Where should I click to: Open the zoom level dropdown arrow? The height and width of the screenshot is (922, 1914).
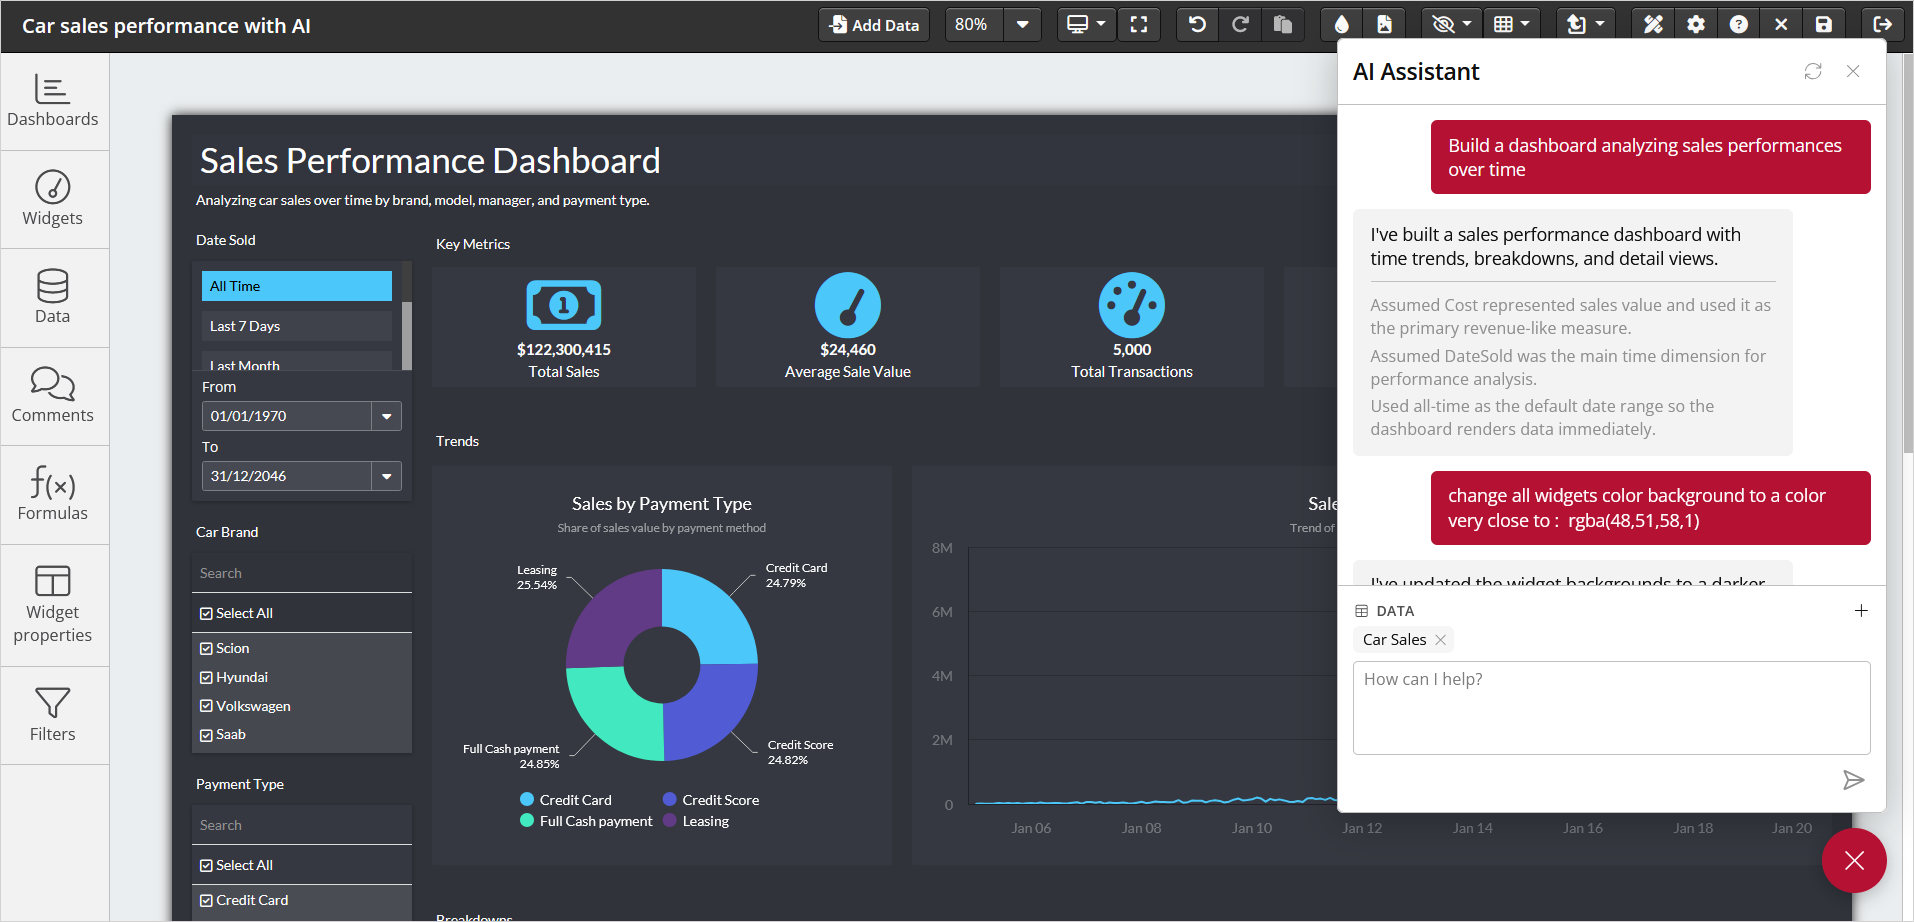click(x=1022, y=25)
